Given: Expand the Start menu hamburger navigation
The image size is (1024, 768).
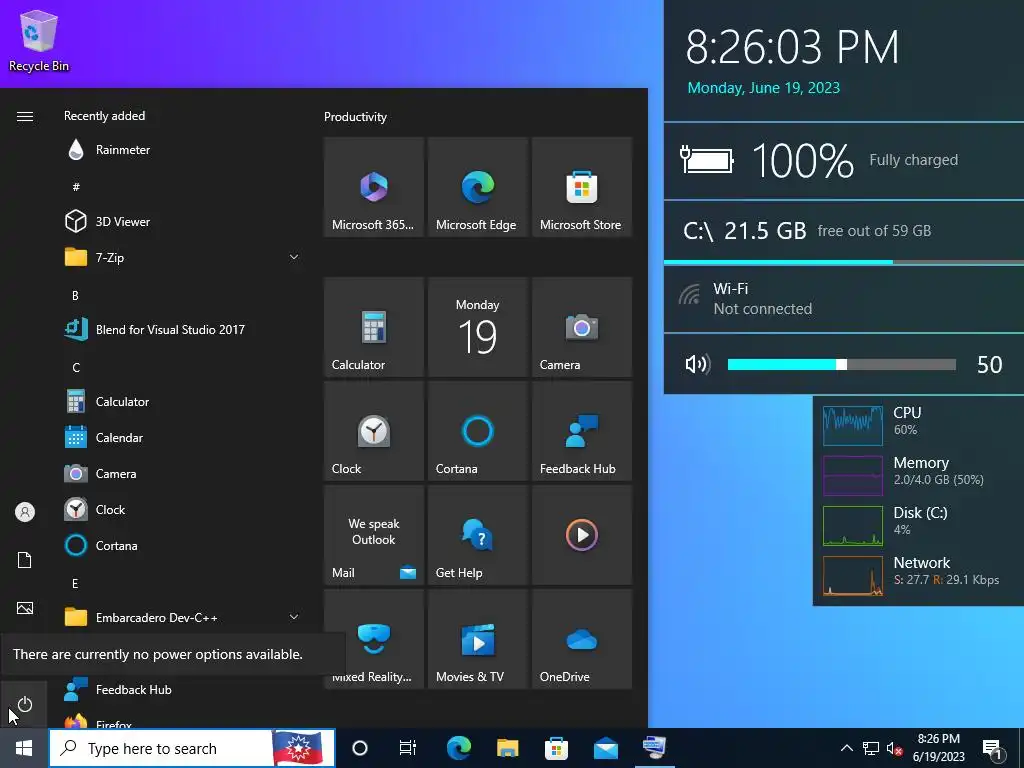Looking at the screenshot, I should 25,116.
